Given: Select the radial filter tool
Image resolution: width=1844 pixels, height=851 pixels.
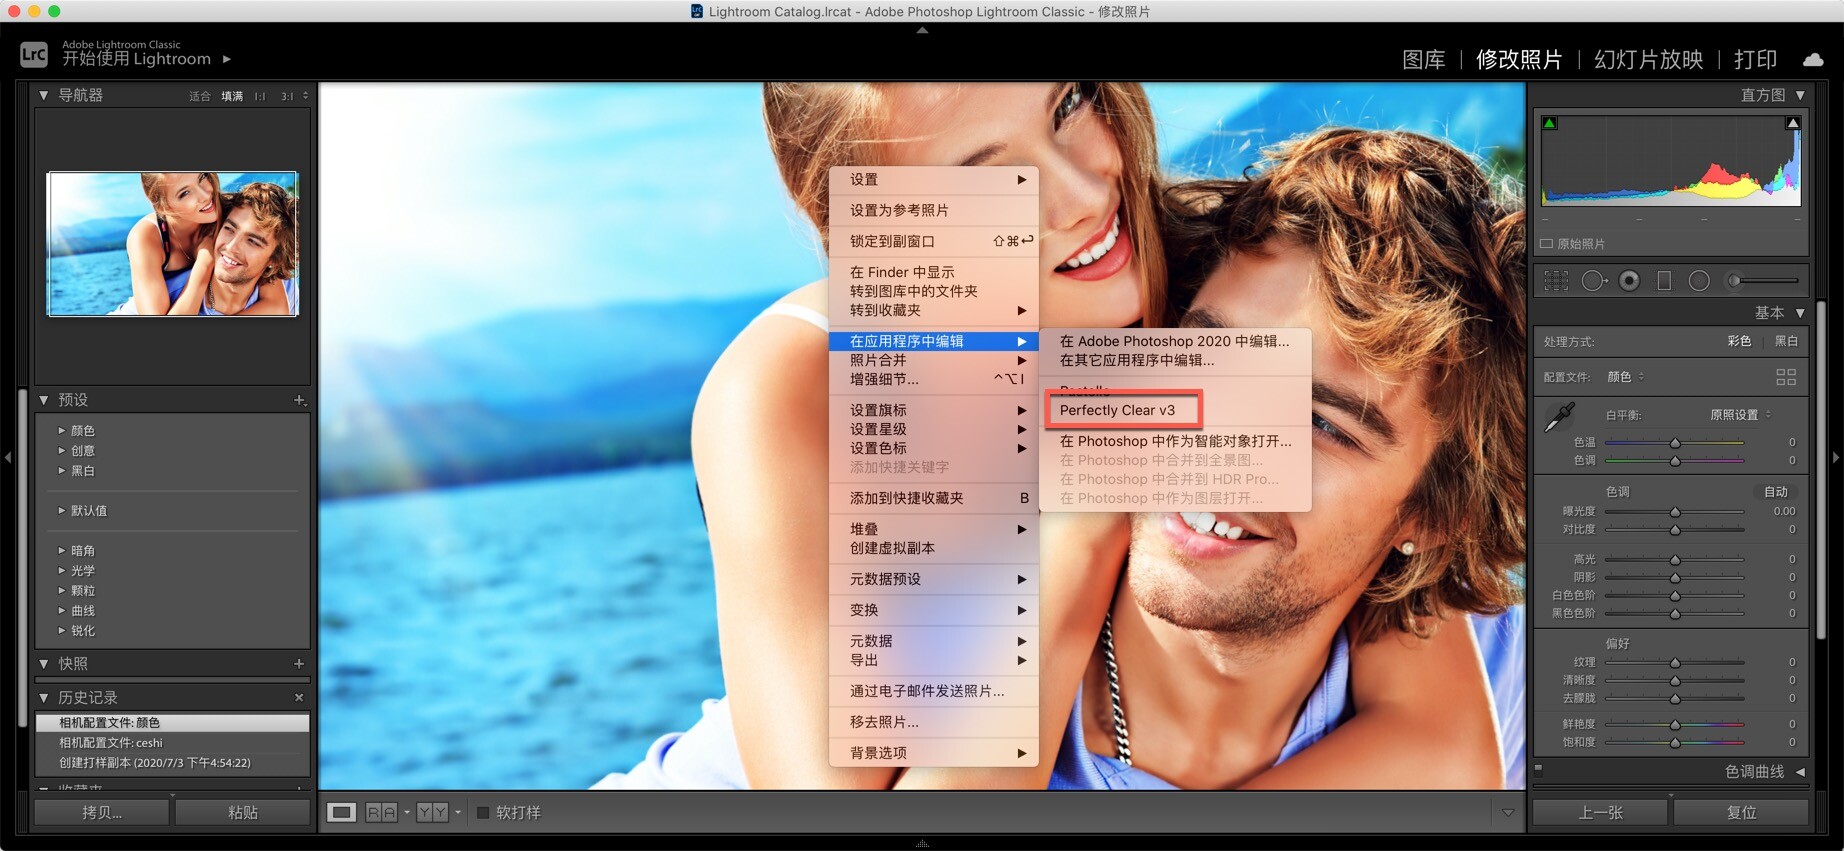Looking at the screenshot, I should (1699, 281).
